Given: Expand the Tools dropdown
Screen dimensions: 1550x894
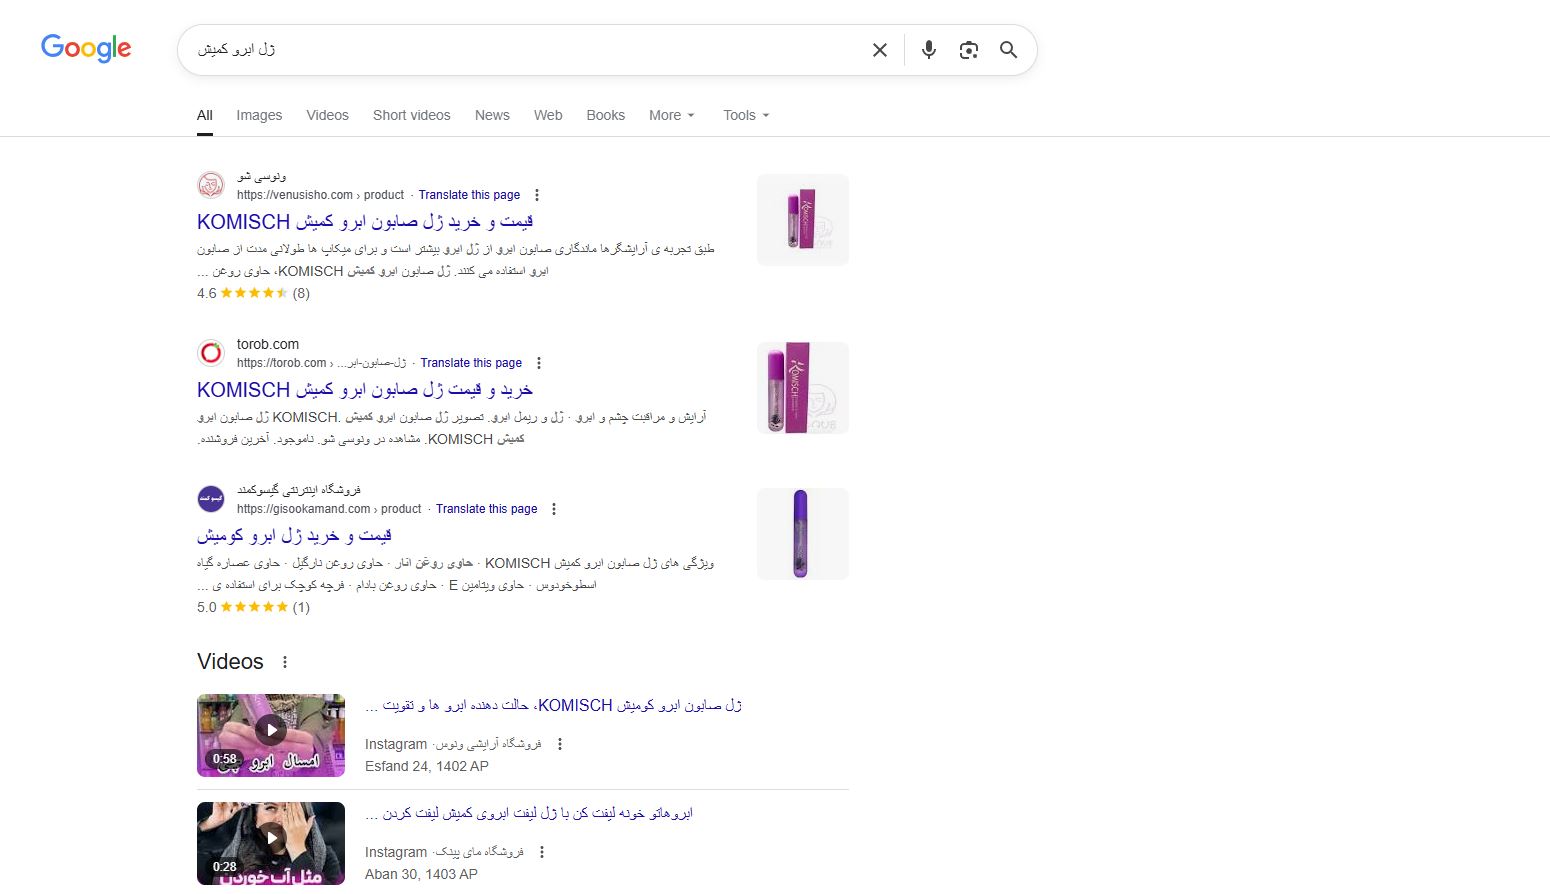Looking at the screenshot, I should coord(746,115).
